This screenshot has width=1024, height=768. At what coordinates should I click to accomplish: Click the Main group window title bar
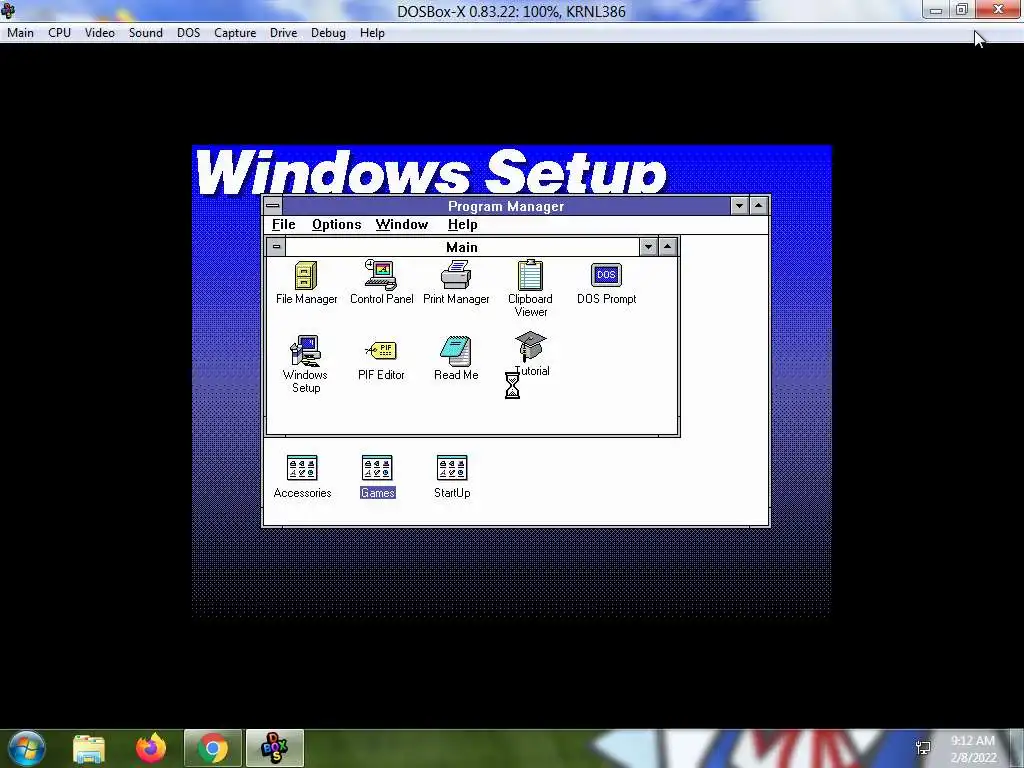tap(462, 247)
